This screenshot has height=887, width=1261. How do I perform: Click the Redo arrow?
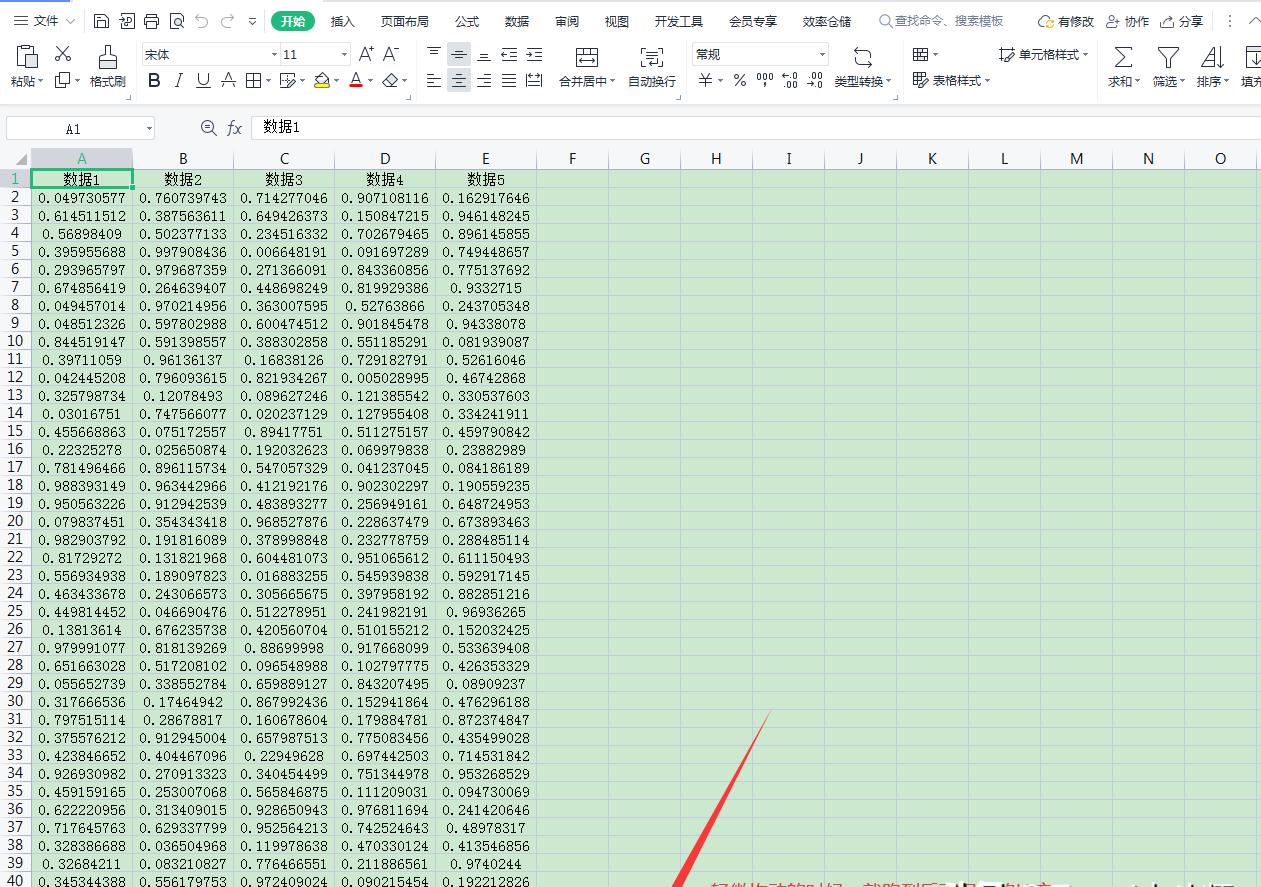227,21
